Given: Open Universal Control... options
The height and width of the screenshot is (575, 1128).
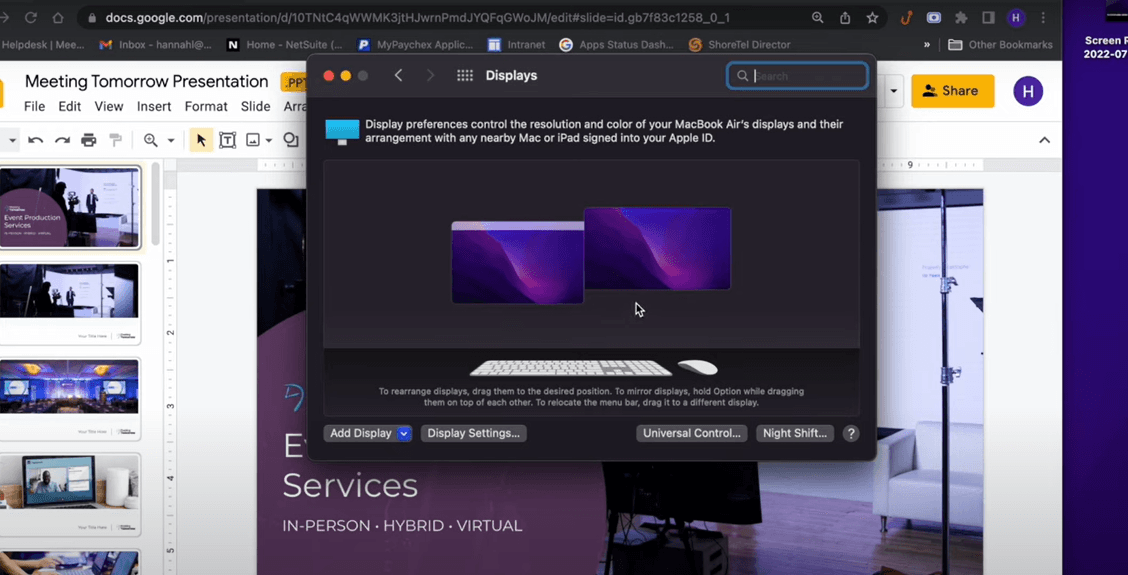Looking at the screenshot, I should [691, 433].
